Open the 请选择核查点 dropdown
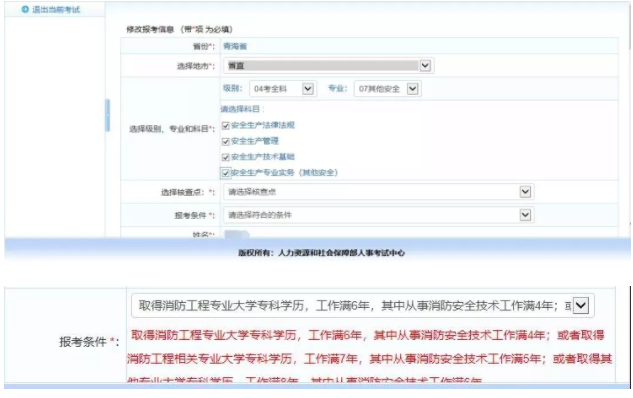The width and height of the screenshot is (633, 398). point(378,192)
